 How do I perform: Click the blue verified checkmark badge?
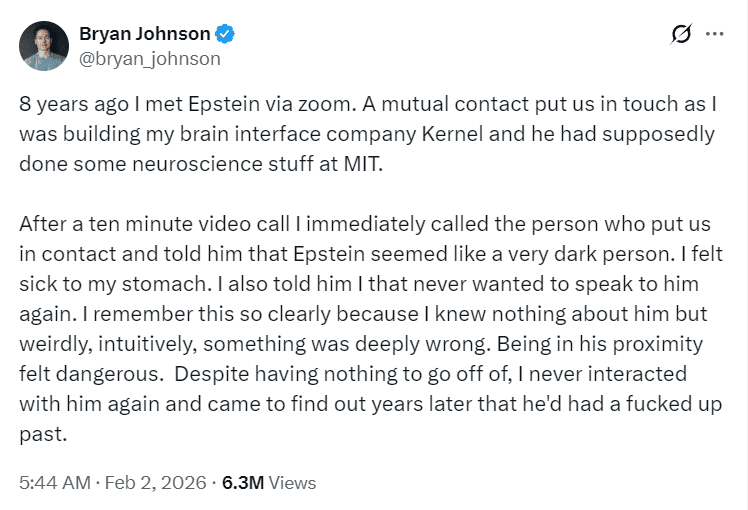[x=226, y=34]
